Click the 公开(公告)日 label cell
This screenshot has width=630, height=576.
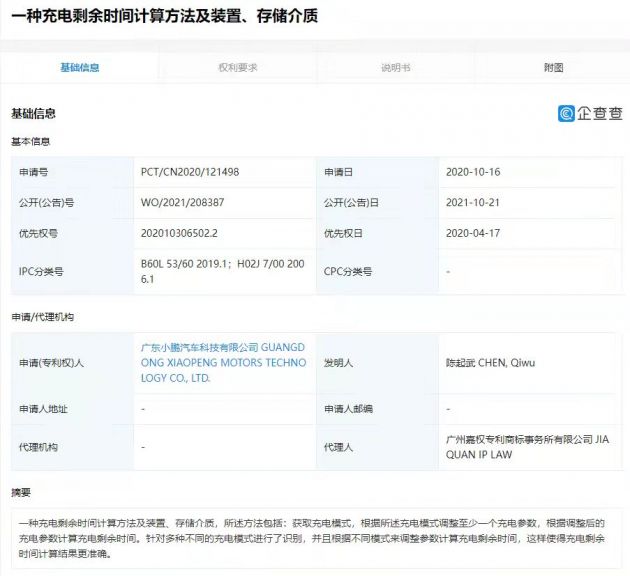377,203
